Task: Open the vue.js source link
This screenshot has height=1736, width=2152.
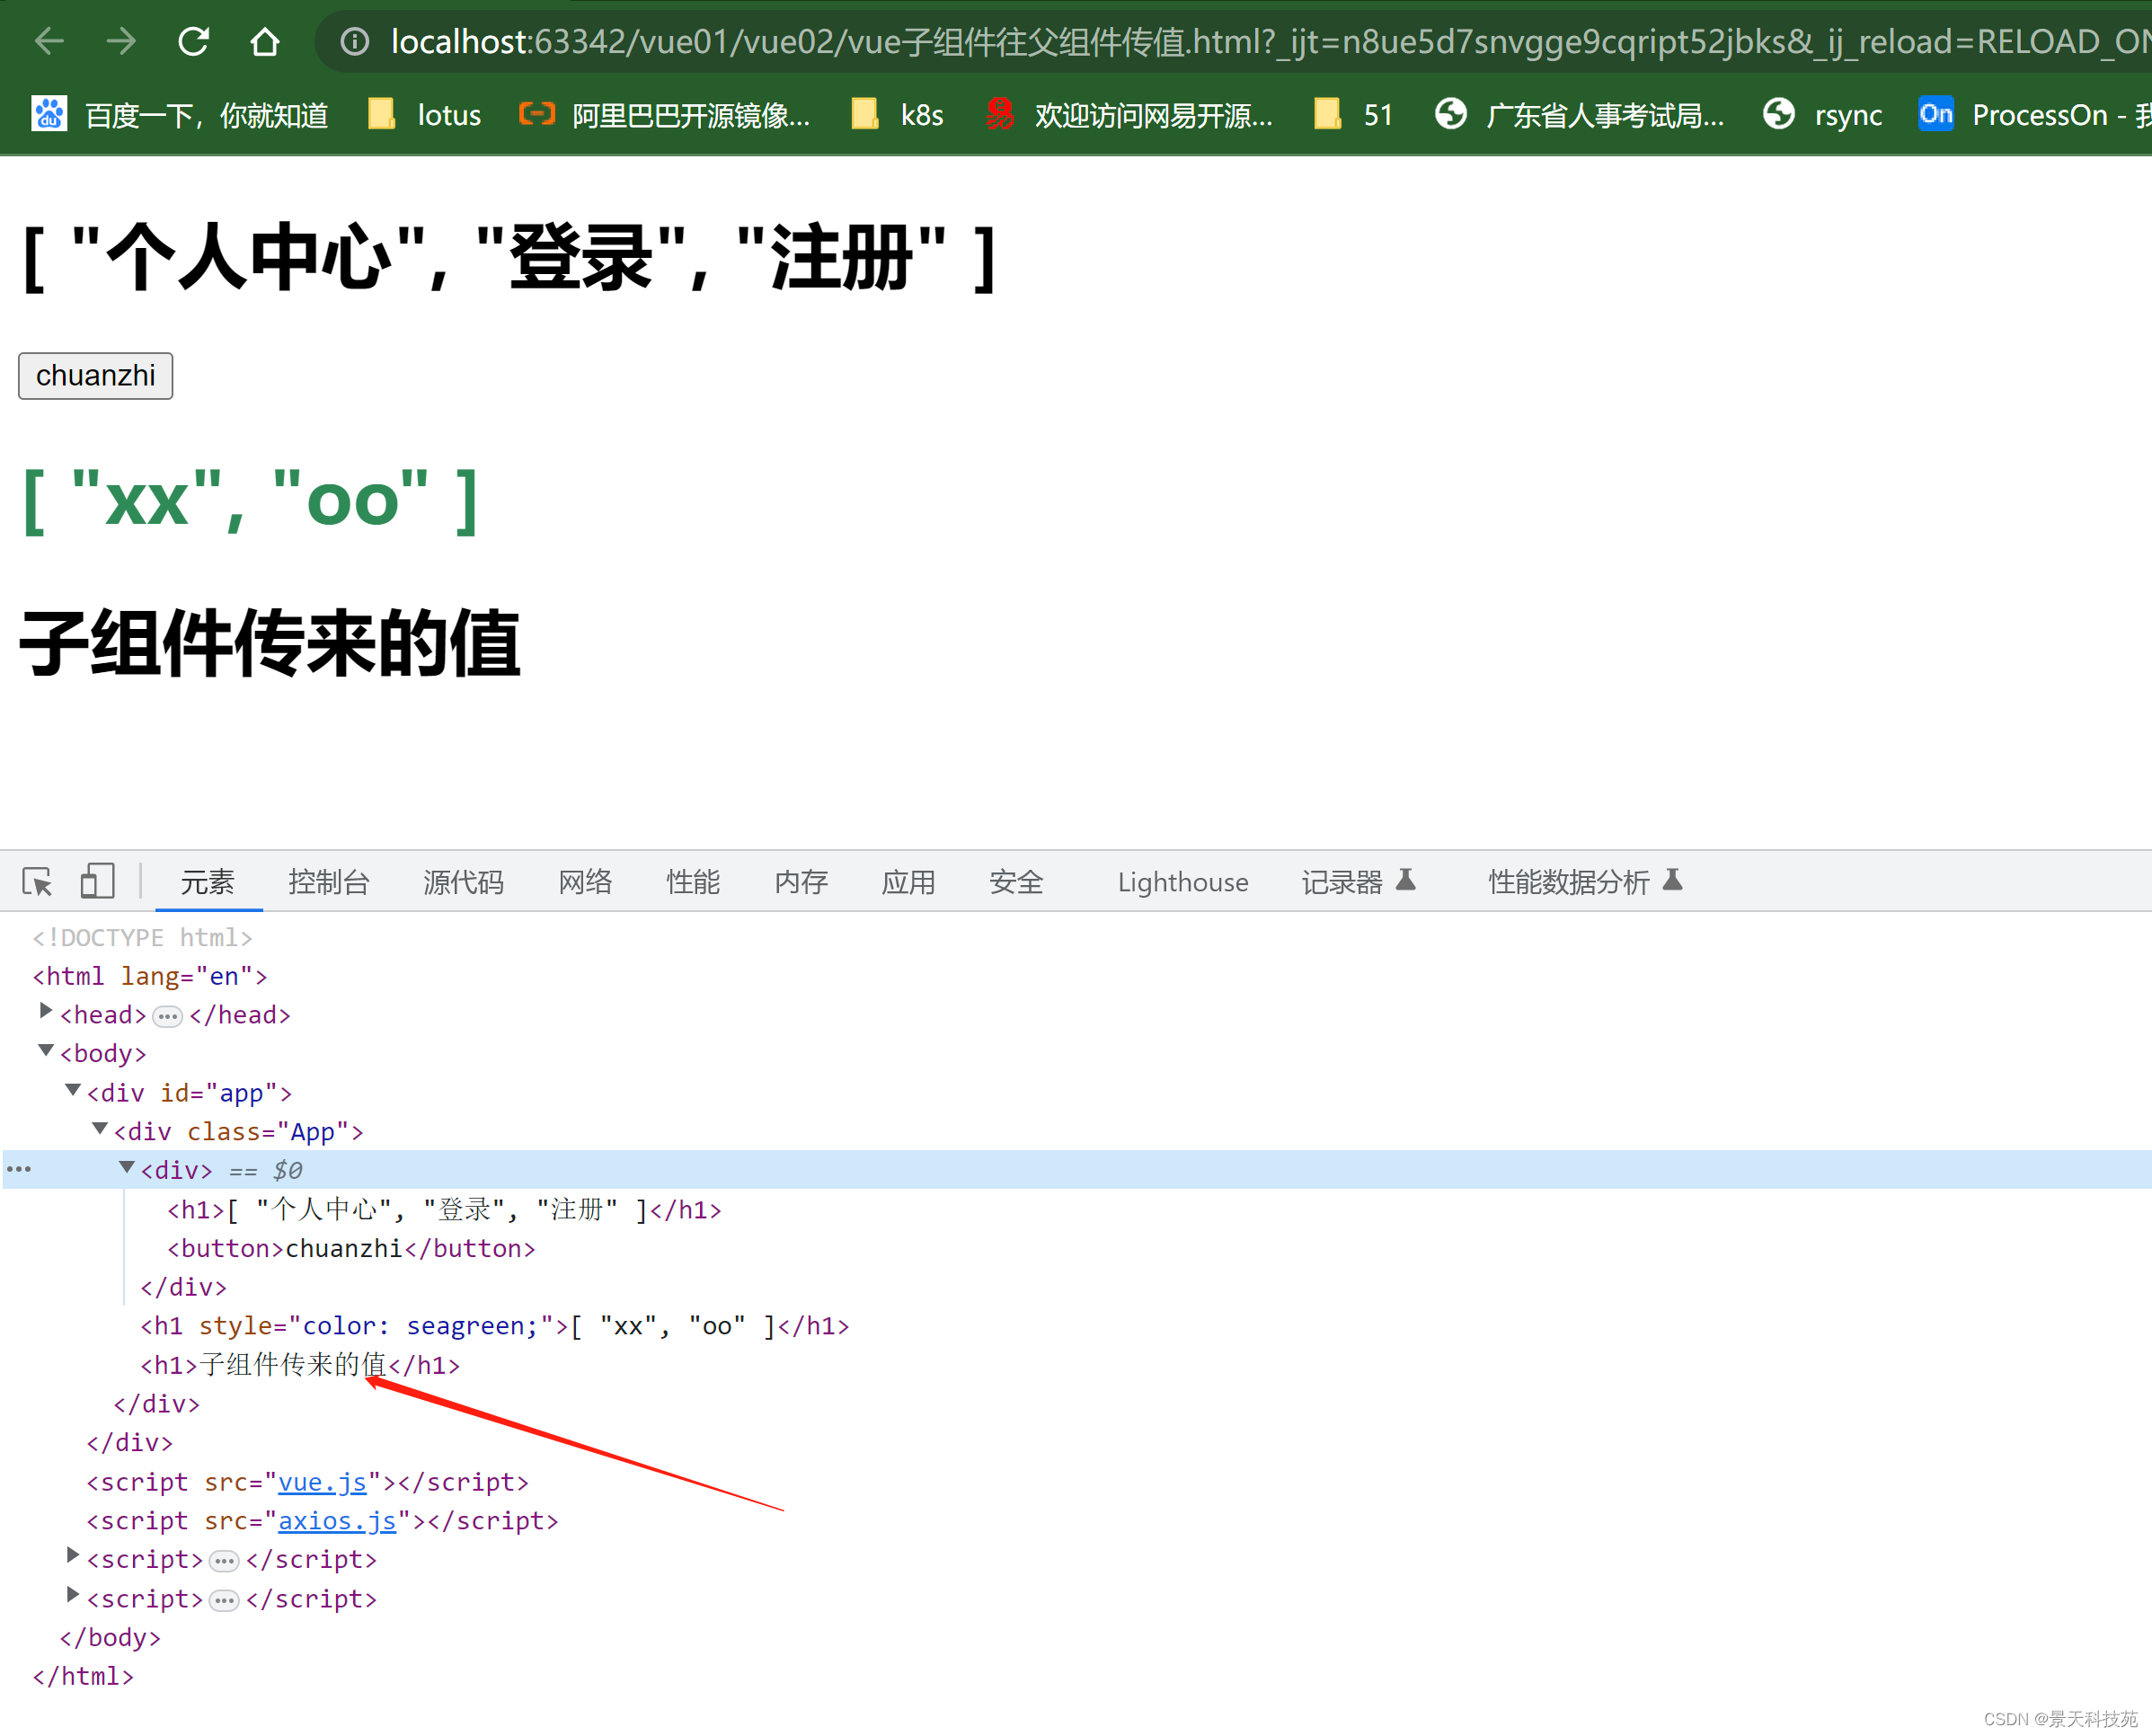Action: tap(322, 1482)
